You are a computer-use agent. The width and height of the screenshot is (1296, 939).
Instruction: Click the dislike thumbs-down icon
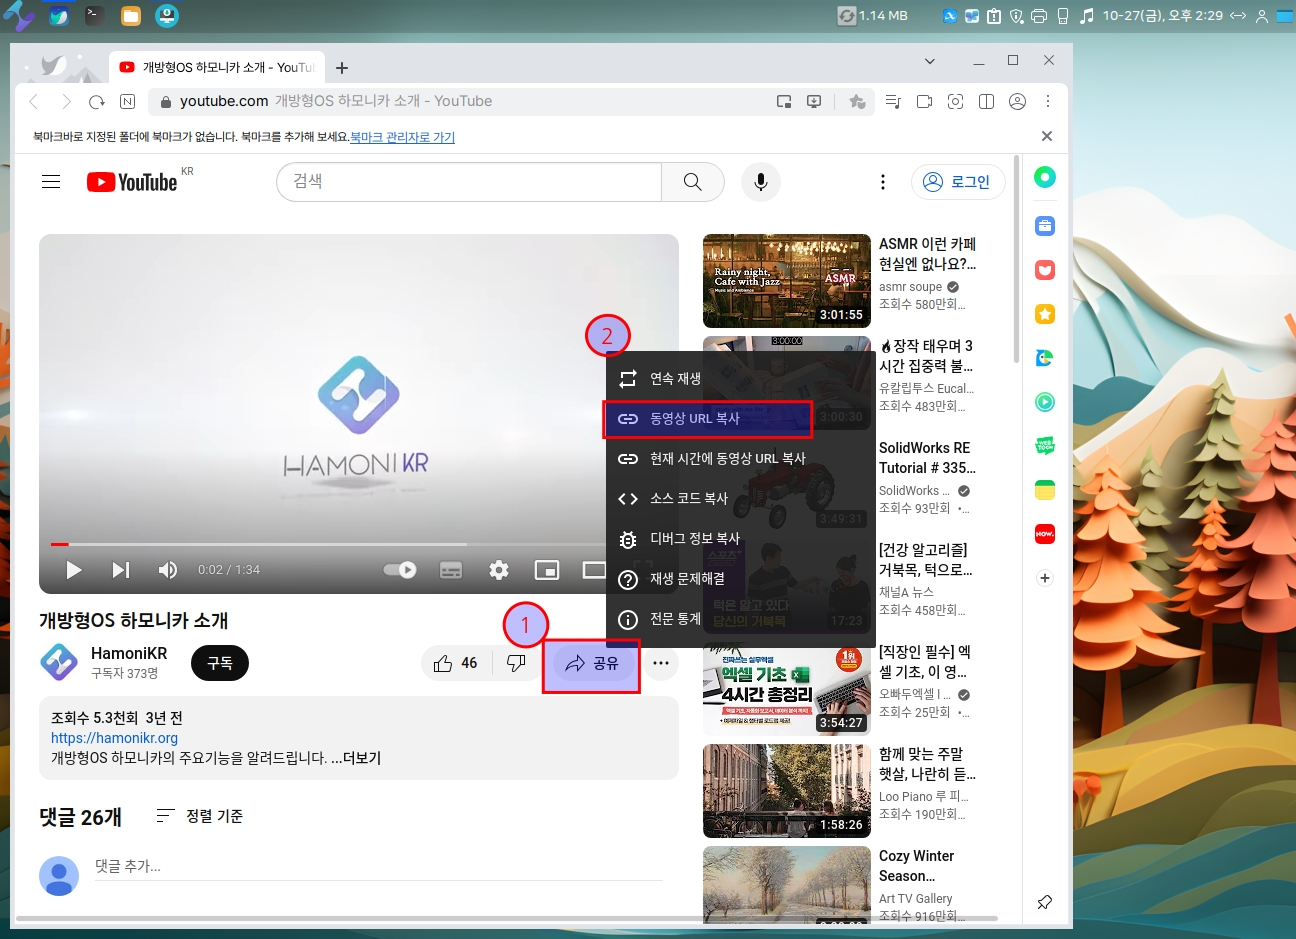(516, 663)
